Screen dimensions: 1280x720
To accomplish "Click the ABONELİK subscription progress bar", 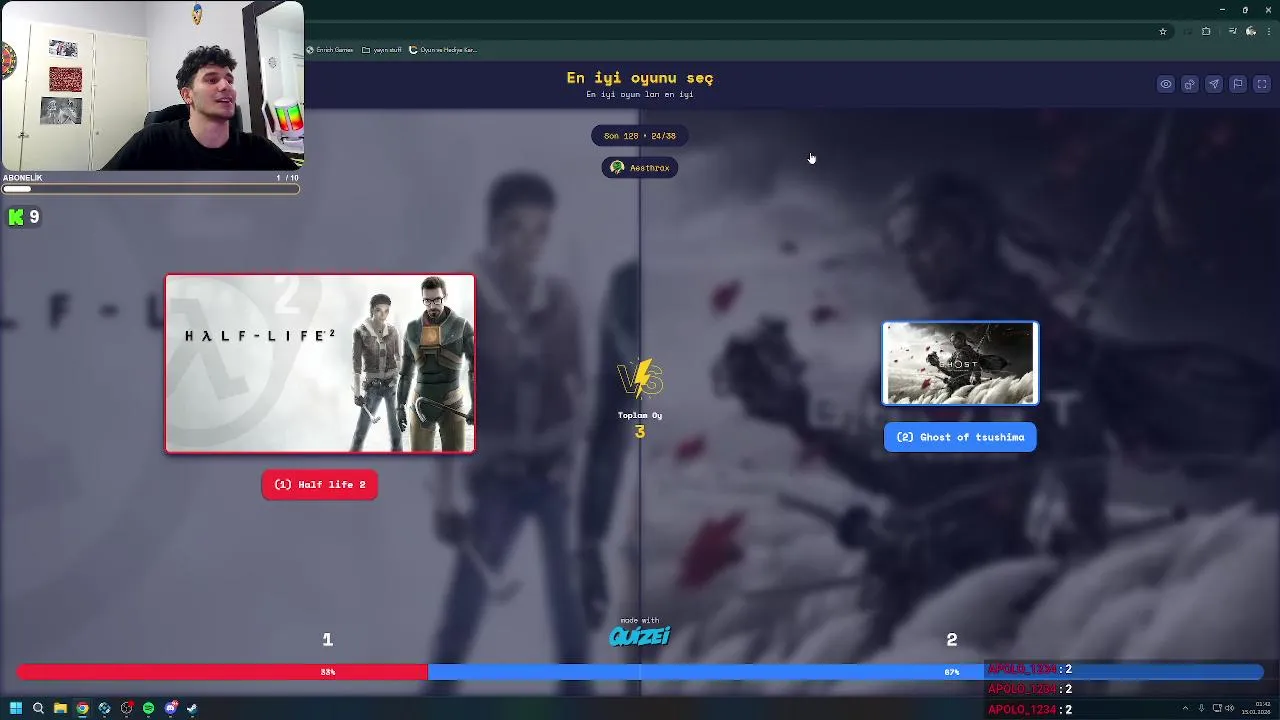I will click(151, 188).
